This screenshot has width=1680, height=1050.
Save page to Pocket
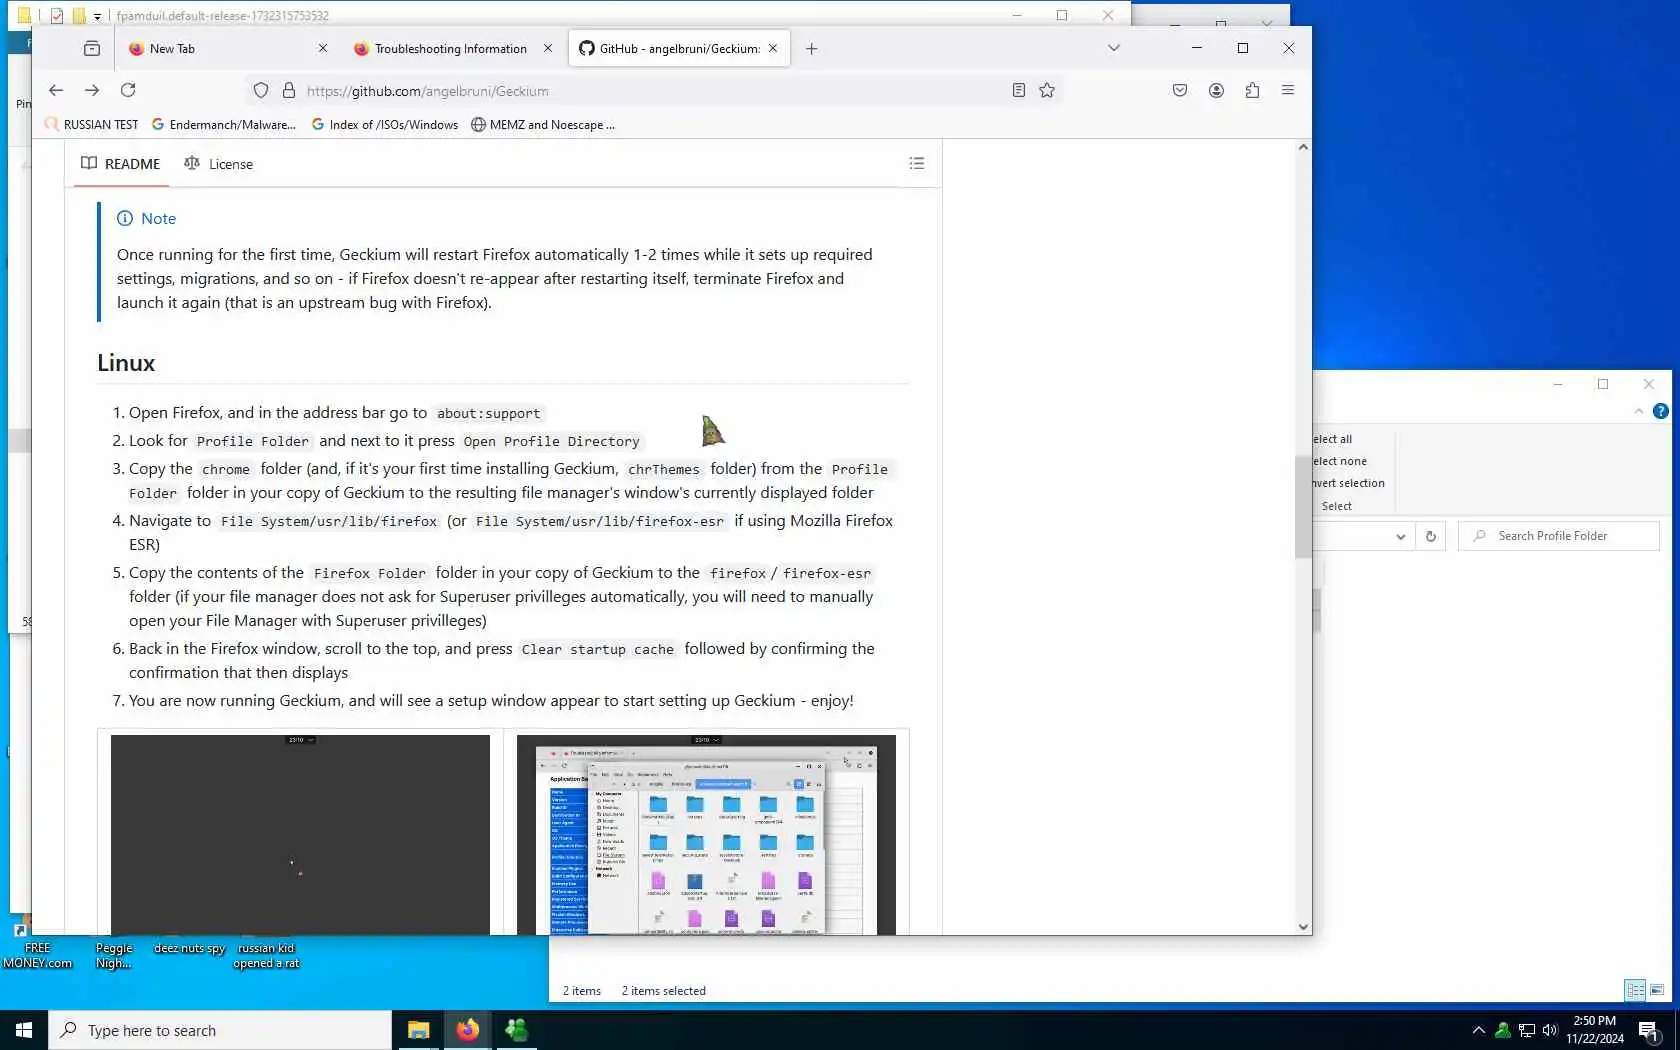point(1180,90)
